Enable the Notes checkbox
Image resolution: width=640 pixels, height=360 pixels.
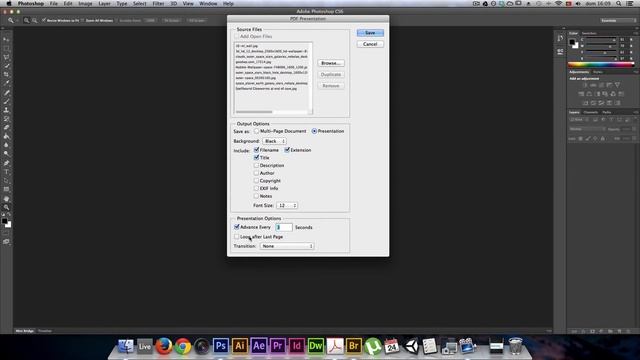pyautogui.click(x=256, y=196)
